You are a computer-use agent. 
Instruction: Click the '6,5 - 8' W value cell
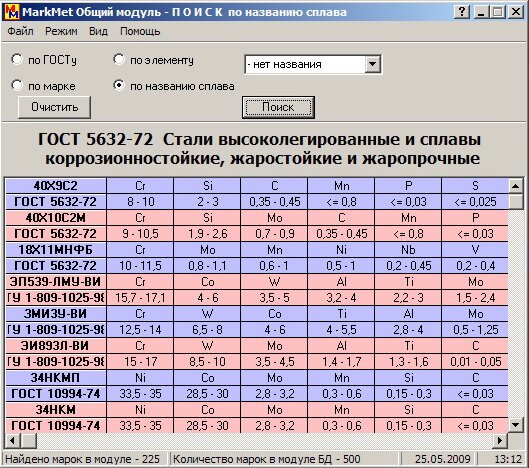(x=207, y=330)
